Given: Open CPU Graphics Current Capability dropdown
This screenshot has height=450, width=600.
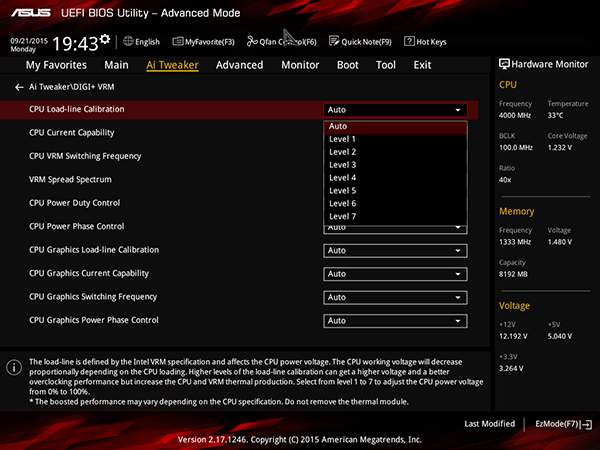Looking at the screenshot, I should [x=395, y=274].
